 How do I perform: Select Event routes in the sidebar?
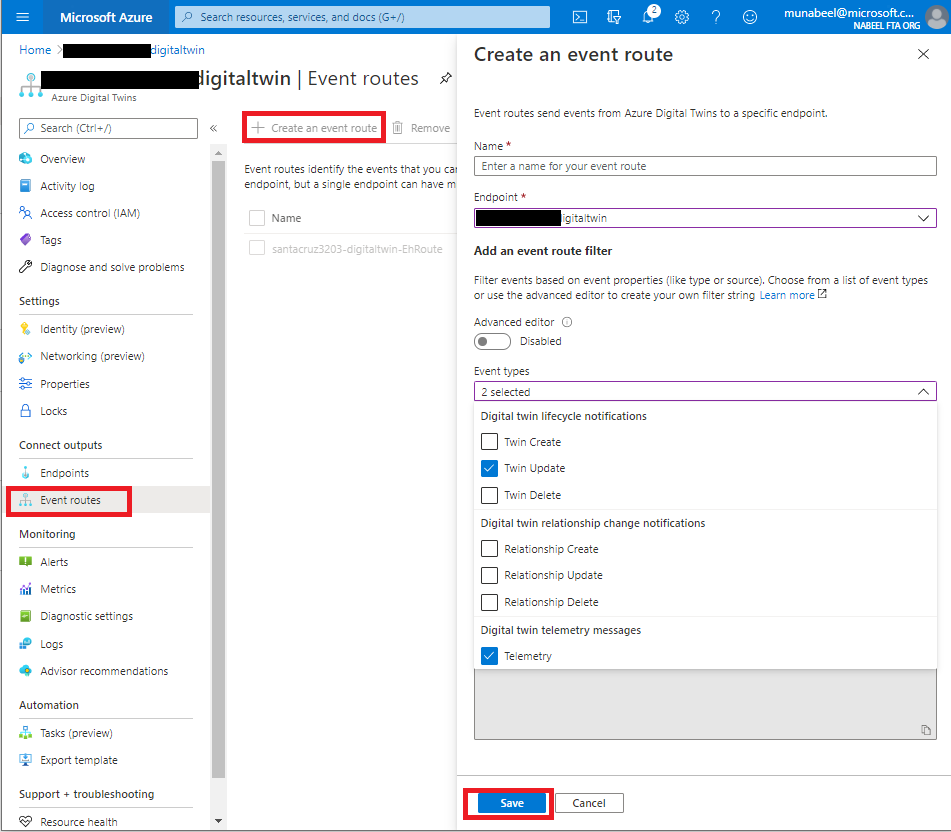point(70,500)
